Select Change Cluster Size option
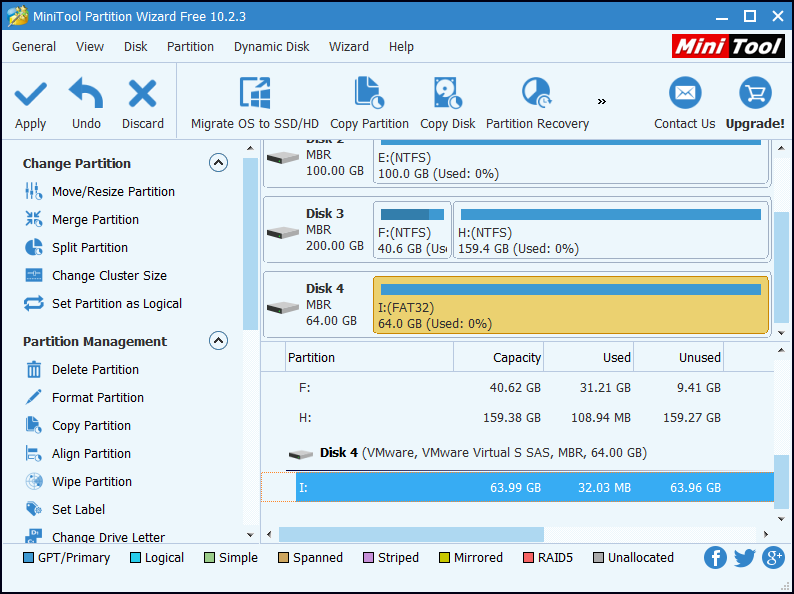This screenshot has height=594, width=794. (x=96, y=275)
